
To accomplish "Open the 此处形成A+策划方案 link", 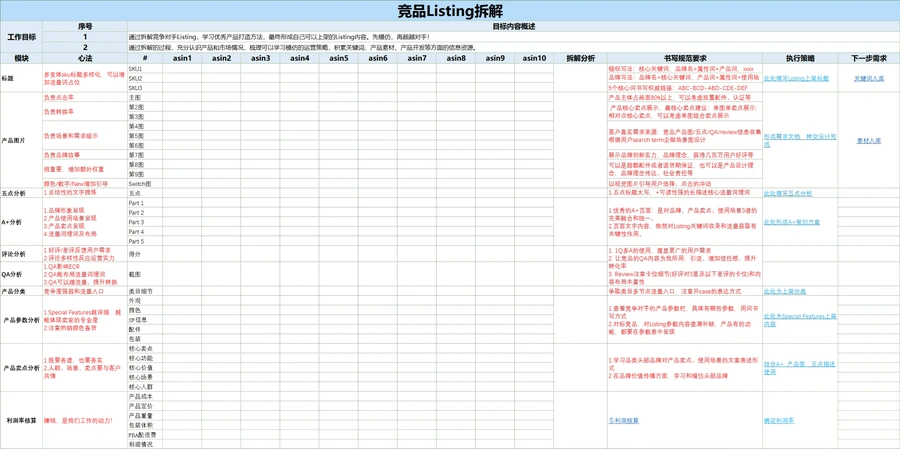I will click(x=792, y=222).
